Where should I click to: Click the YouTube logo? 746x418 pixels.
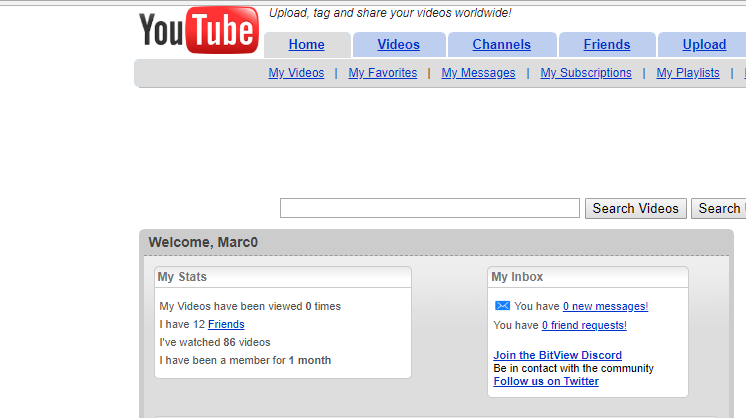coord(199,29)
